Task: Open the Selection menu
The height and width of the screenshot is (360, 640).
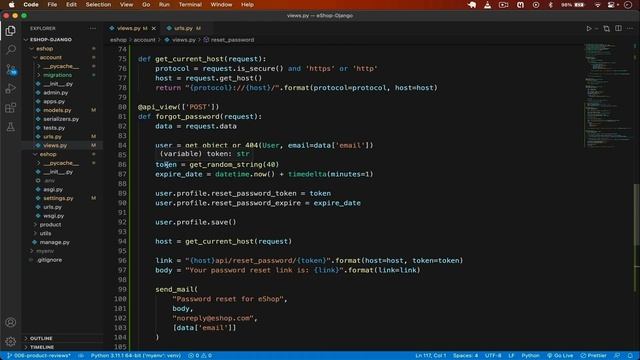Action: click(98, 5)
